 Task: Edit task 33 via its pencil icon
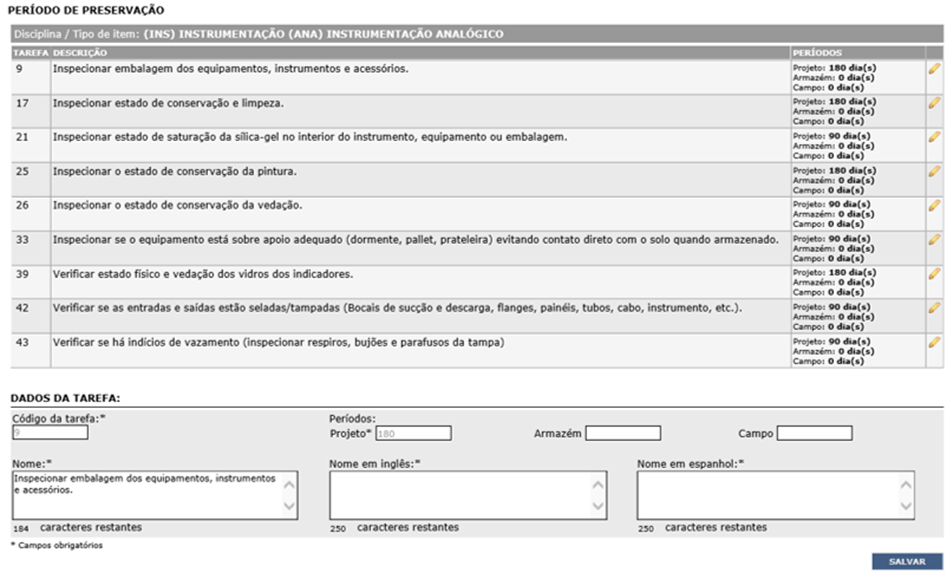[x=934, y=239]
